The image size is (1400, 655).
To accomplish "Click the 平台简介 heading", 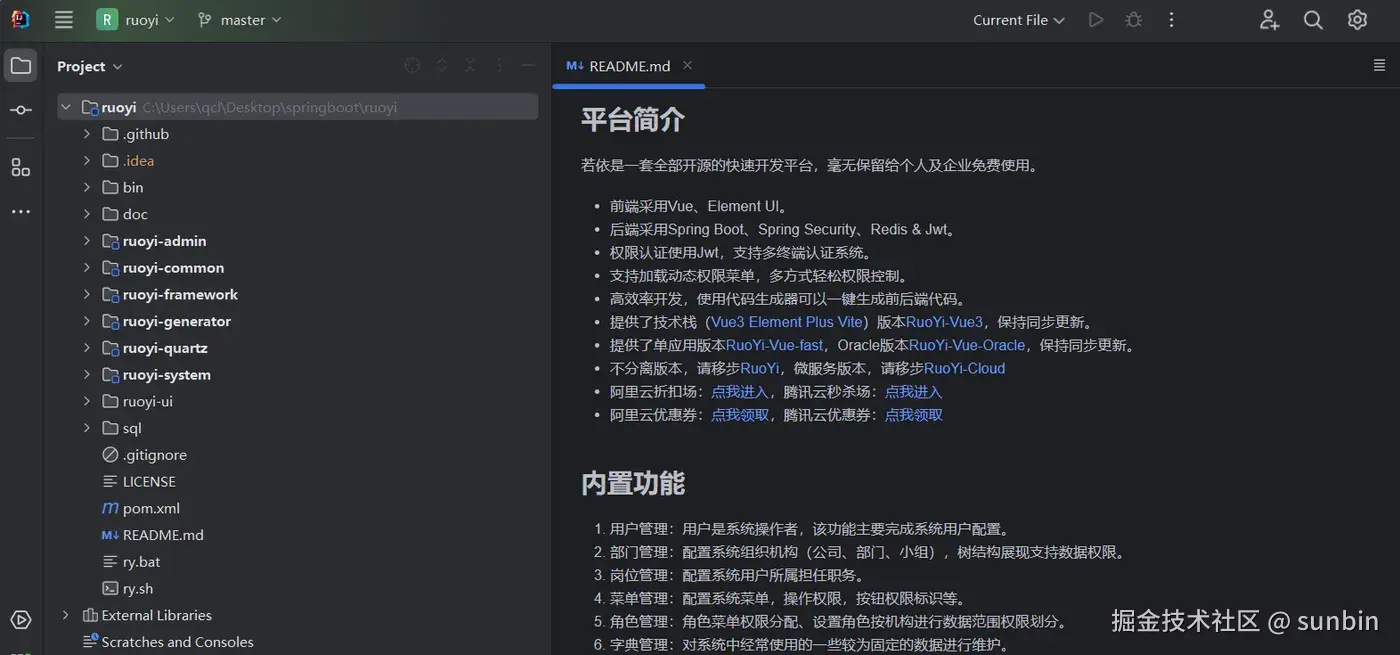I will pos(633,119).
